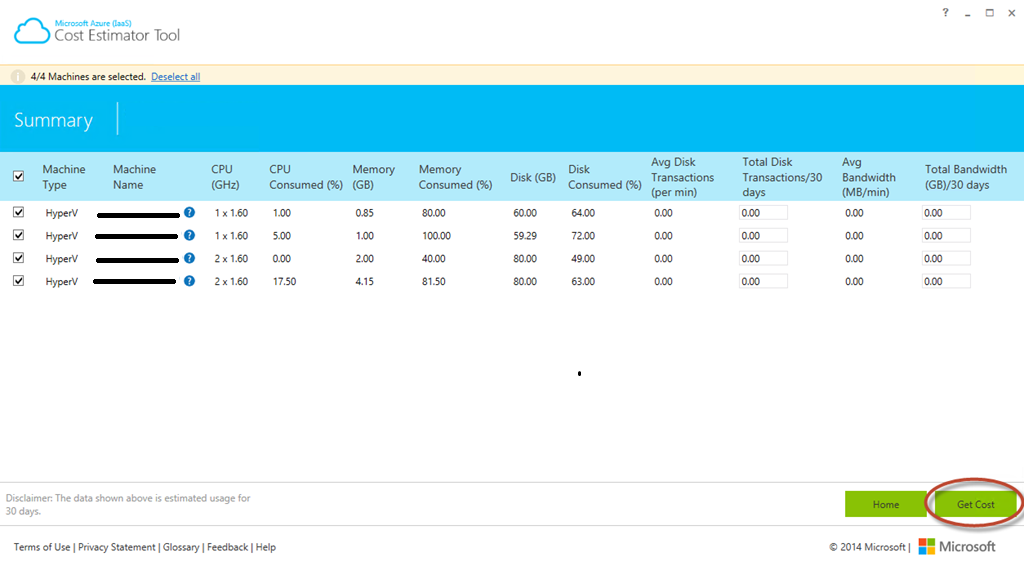Select the 81.50 memory consumed cell
Image resolution: width=1024 pixels, height=566 pixels.
[434, 281]
